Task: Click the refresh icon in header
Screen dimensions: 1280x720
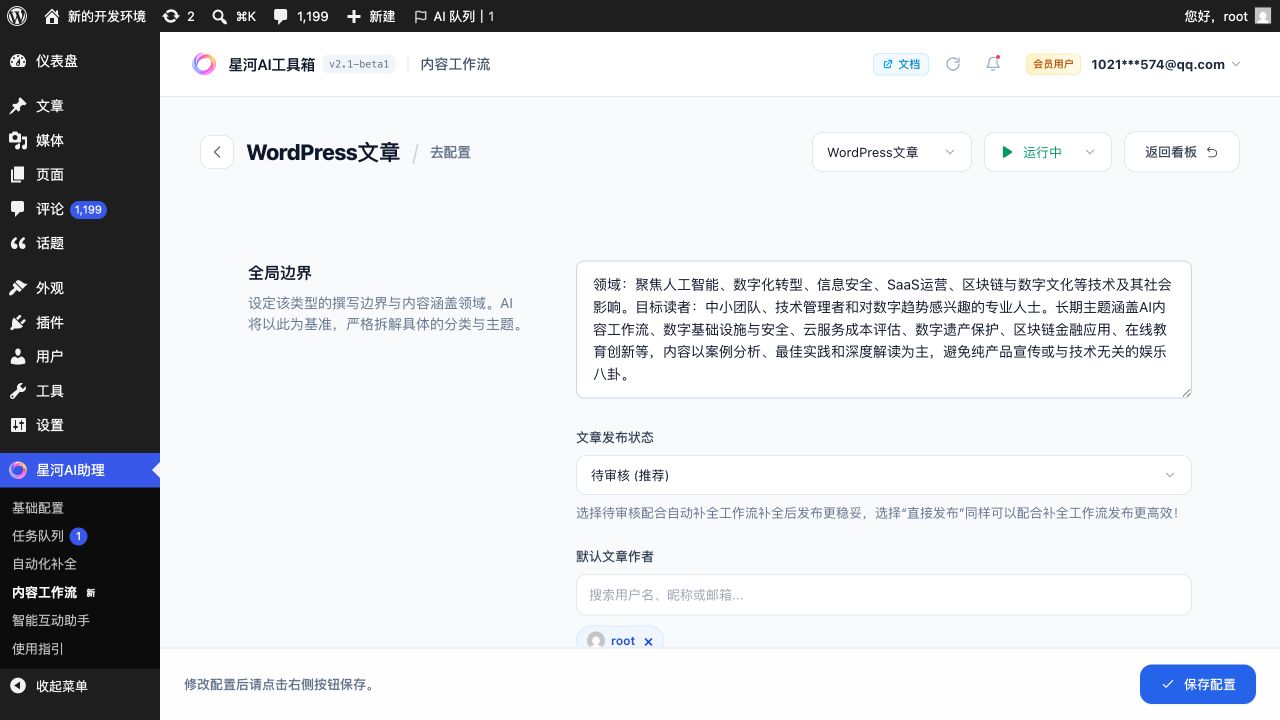Action: point(953,64)
